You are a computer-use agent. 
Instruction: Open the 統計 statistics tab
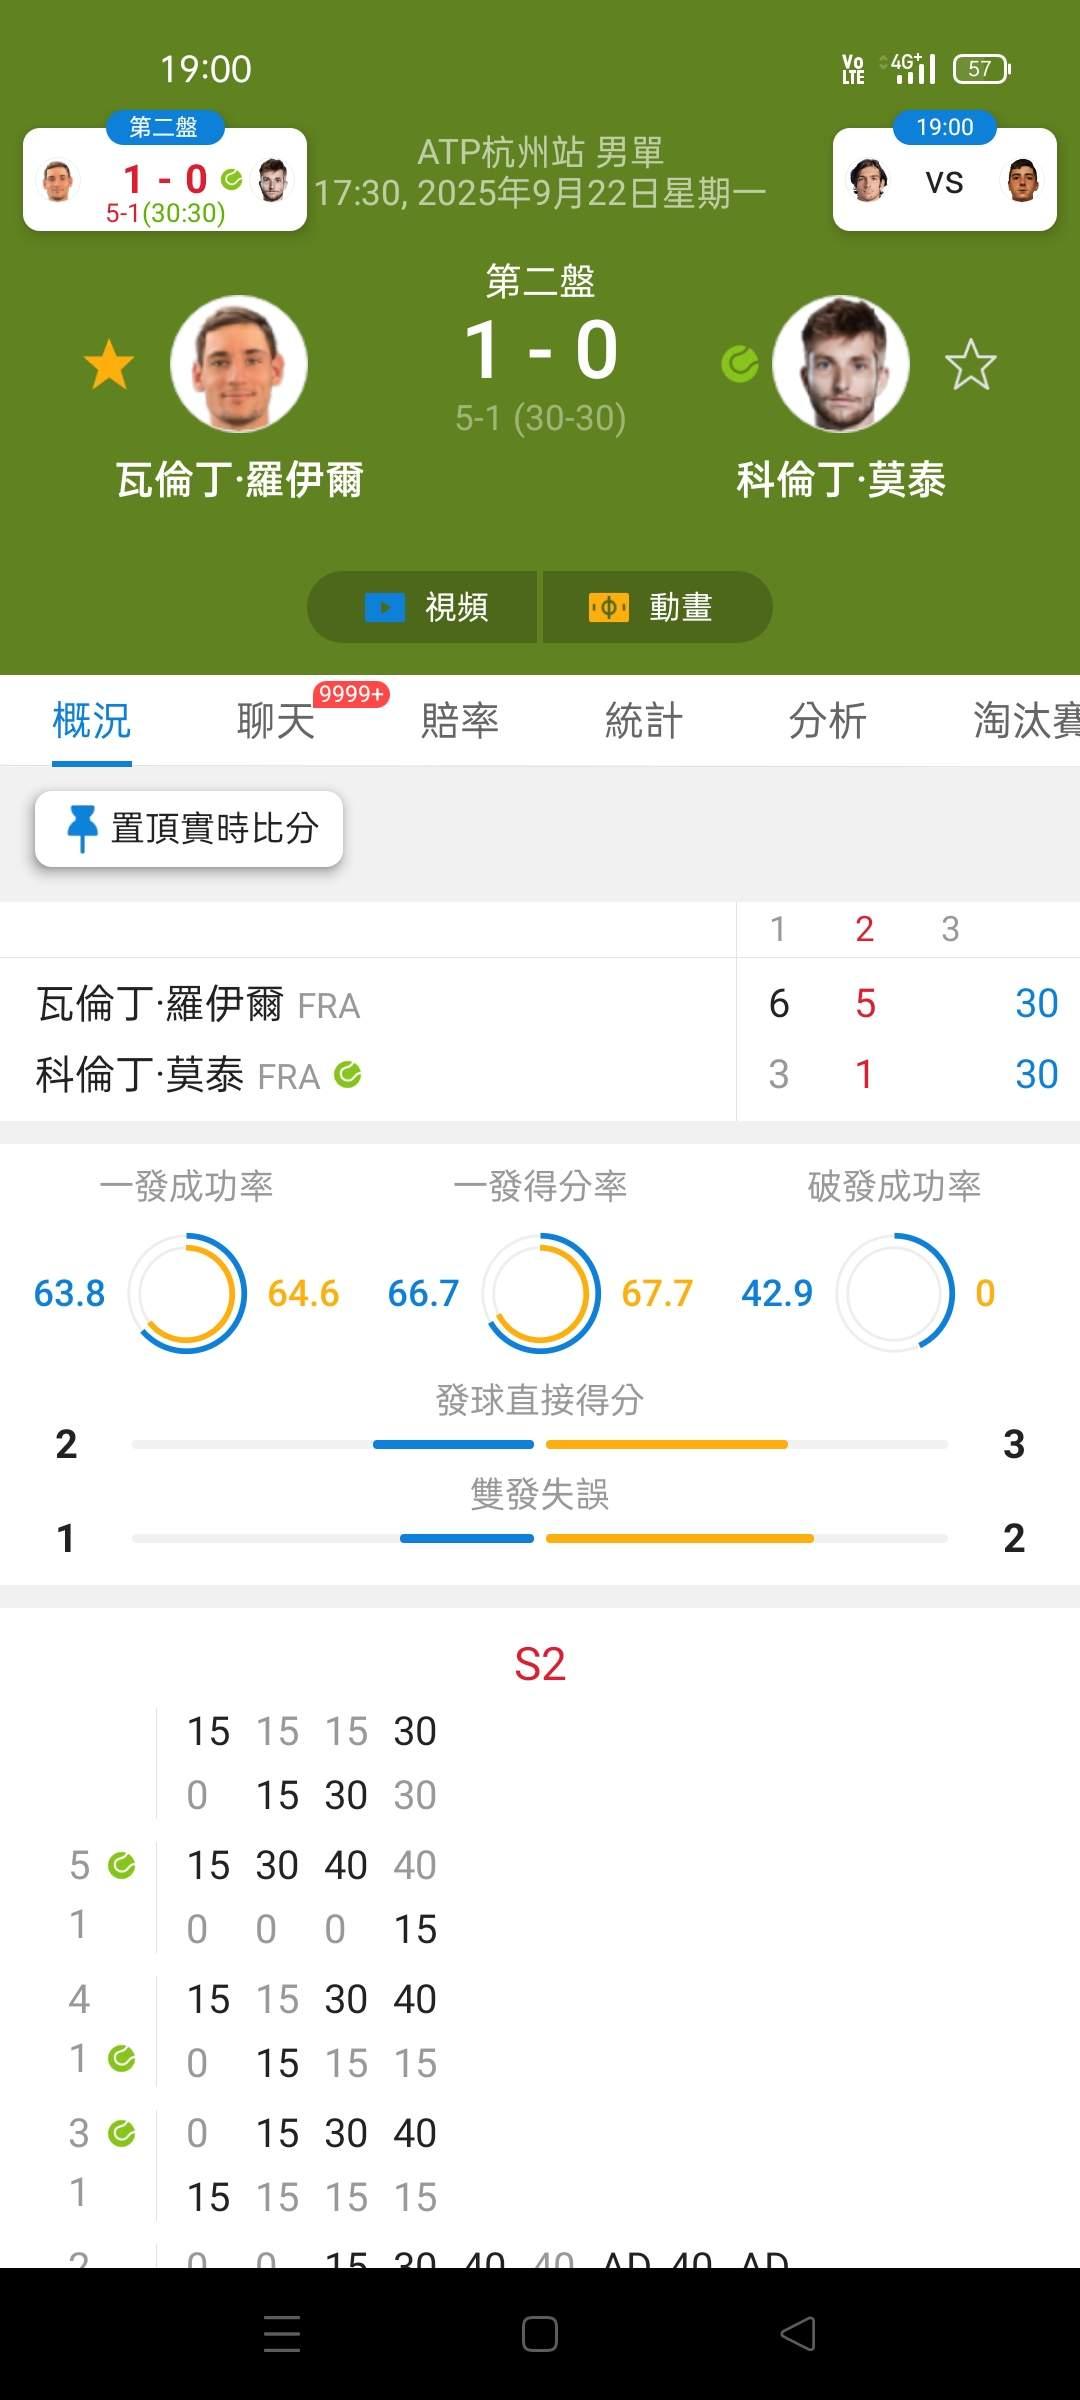click(x=644, y=720)
